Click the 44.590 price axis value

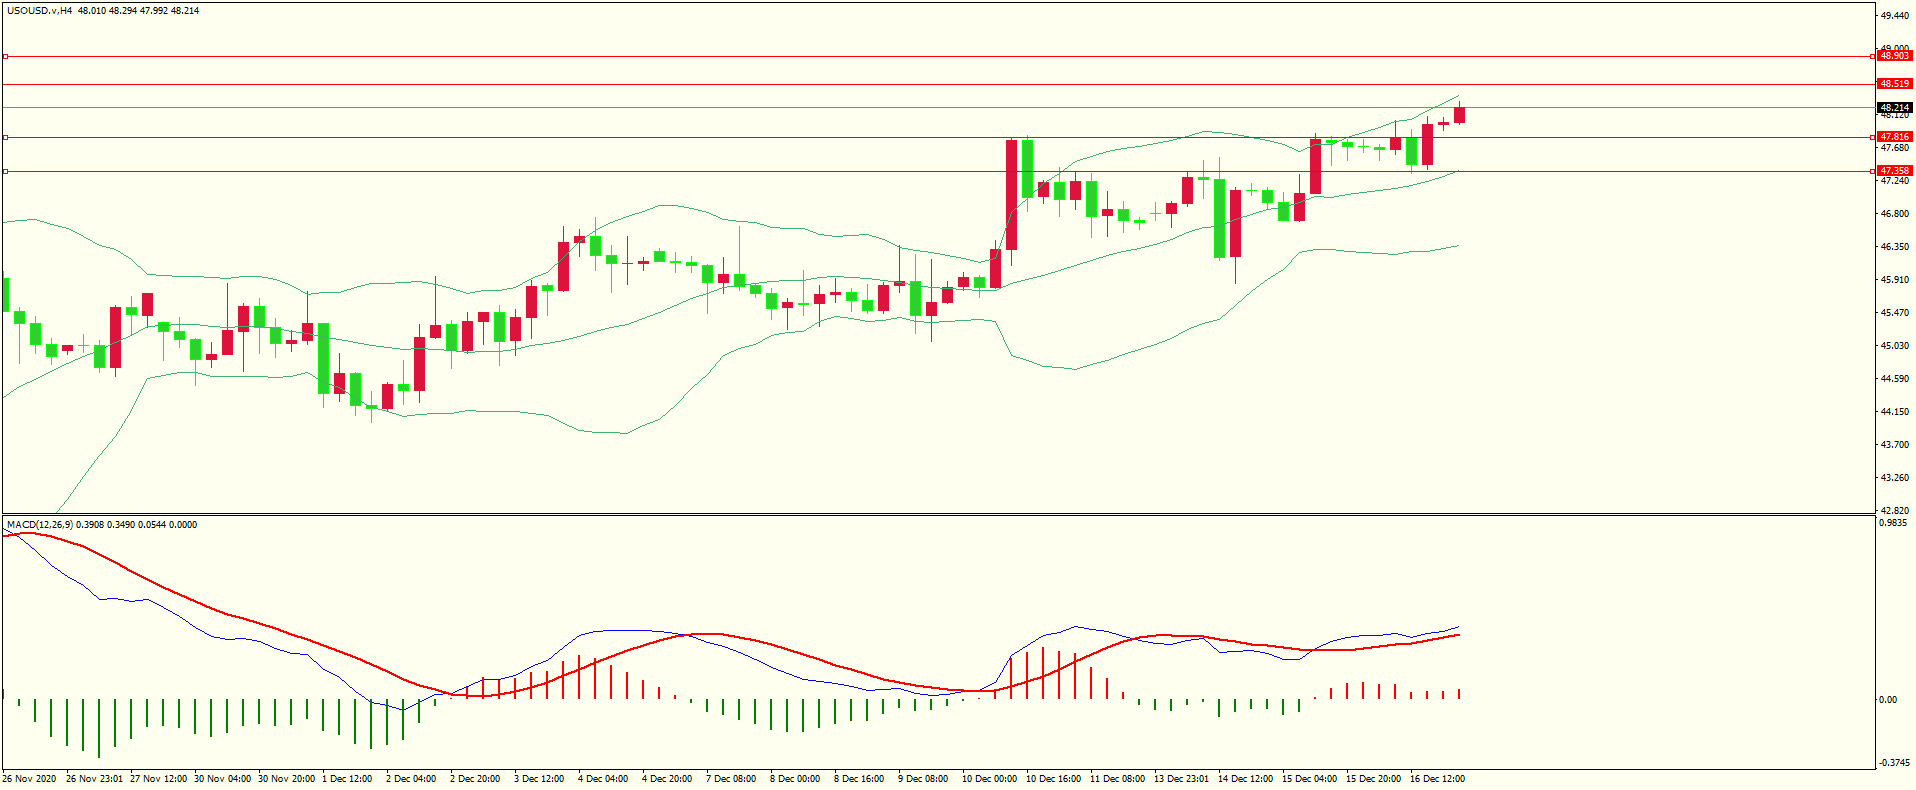tap(1895, 379)
